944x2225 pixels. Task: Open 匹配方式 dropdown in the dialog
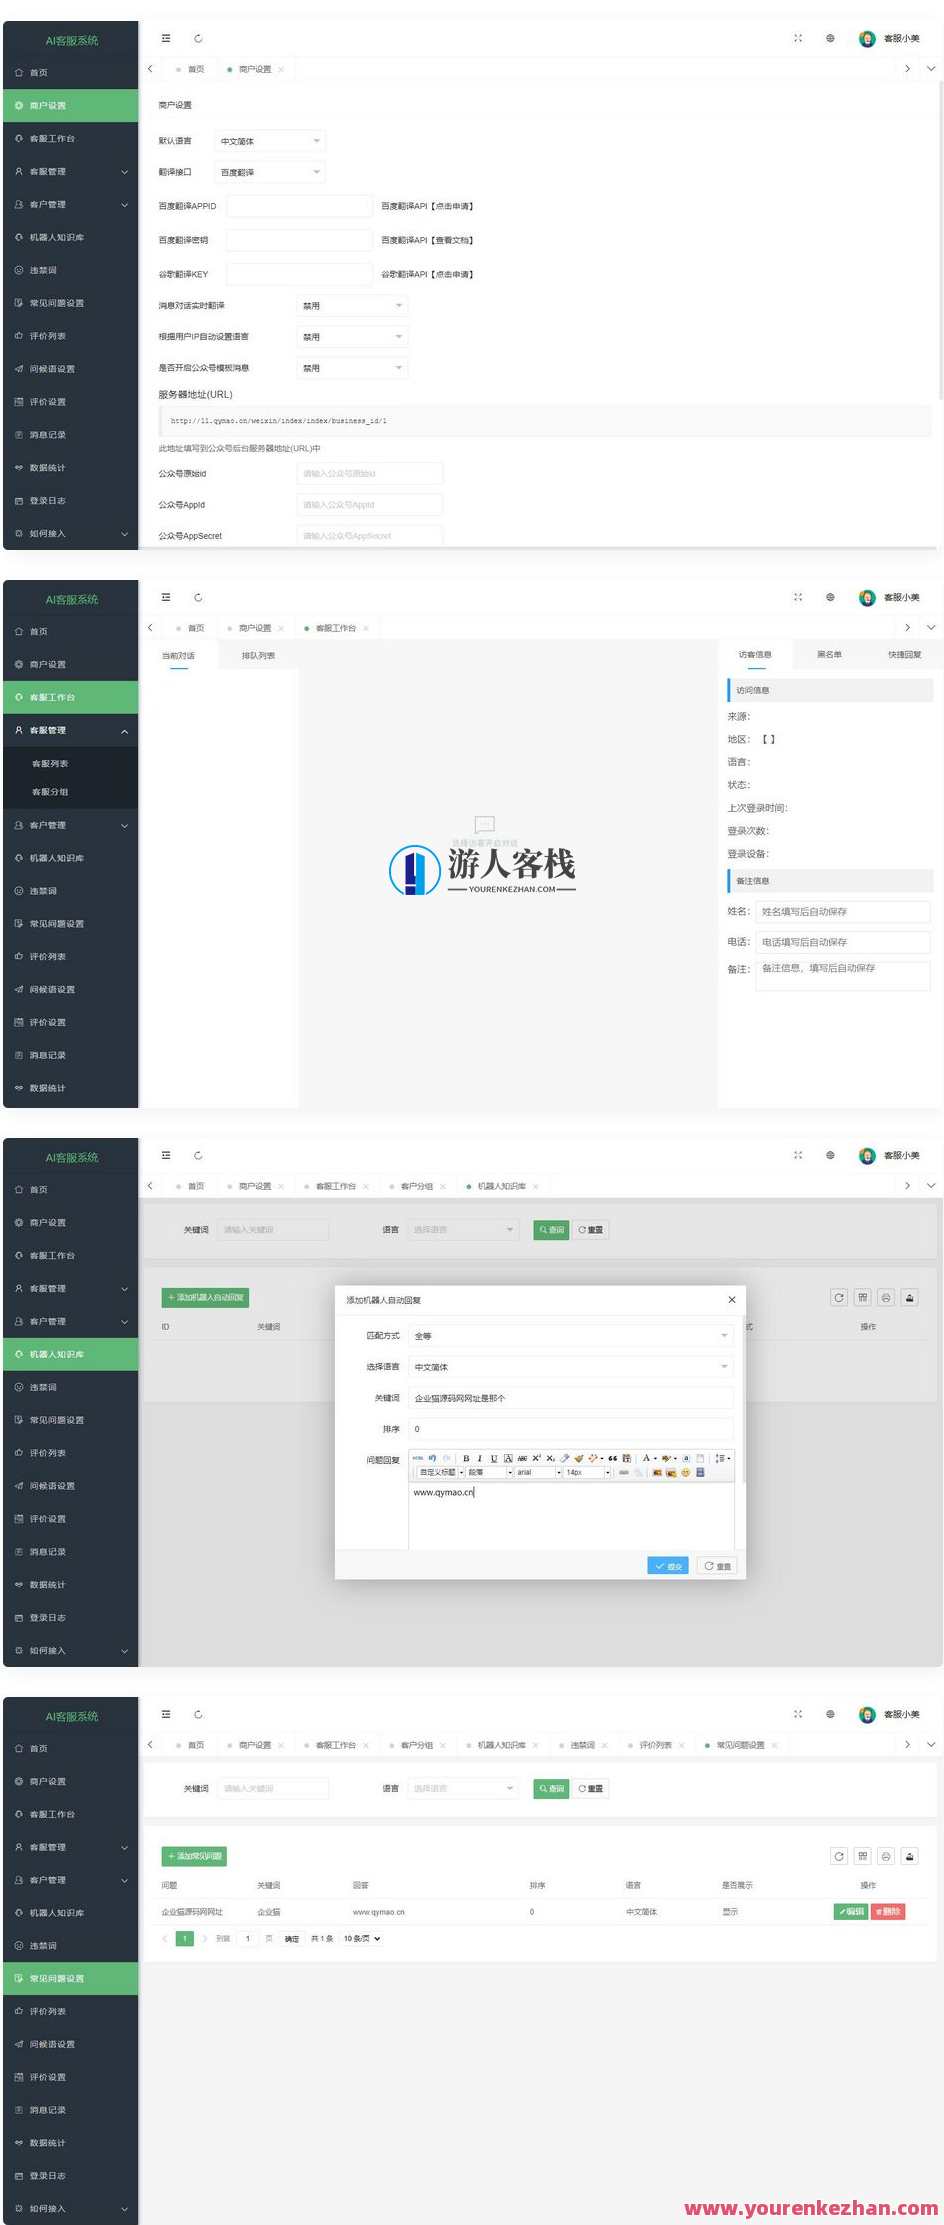click(x=571, y=1335)
